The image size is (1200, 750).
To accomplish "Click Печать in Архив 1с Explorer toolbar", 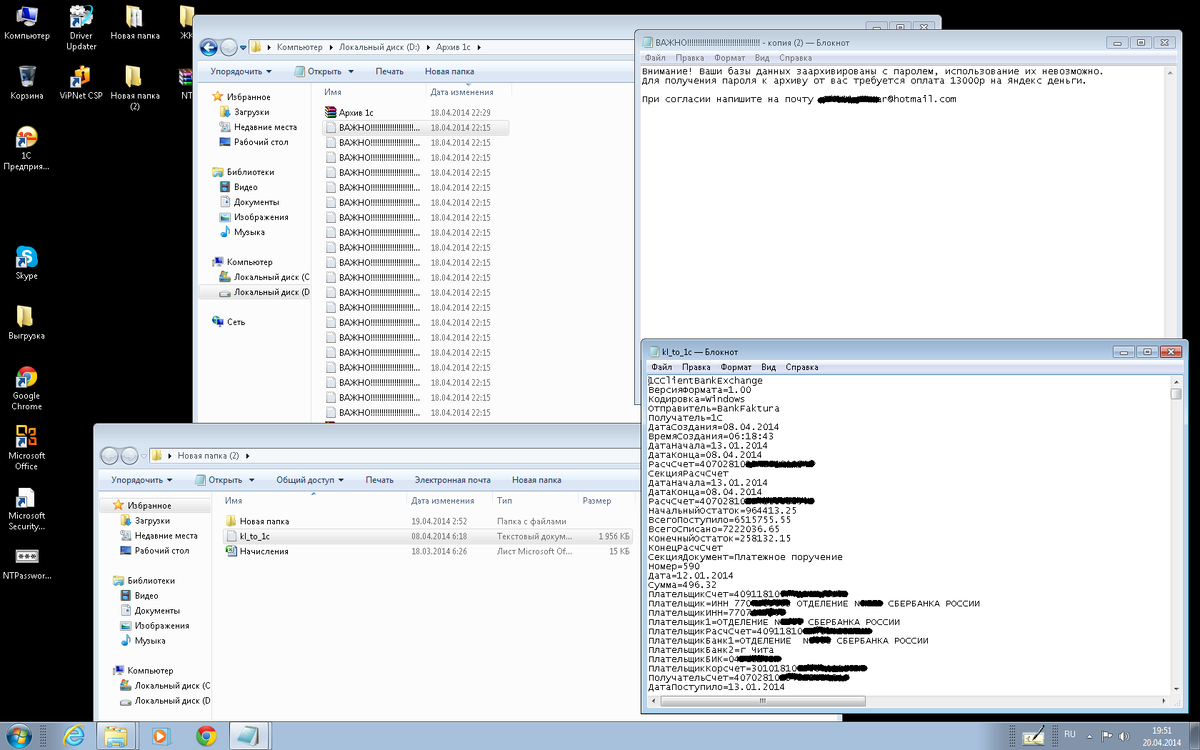I will (x=389, y=72).
